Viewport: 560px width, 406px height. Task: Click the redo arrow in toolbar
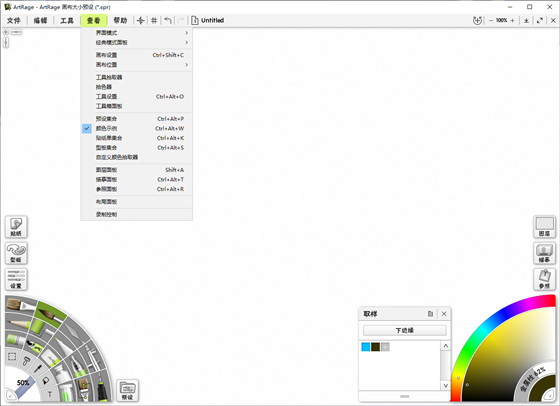pos(181,20)
